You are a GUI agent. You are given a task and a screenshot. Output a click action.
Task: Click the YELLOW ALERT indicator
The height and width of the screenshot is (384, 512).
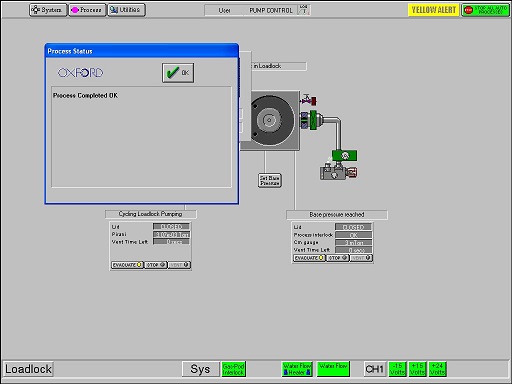click(433, 10)
